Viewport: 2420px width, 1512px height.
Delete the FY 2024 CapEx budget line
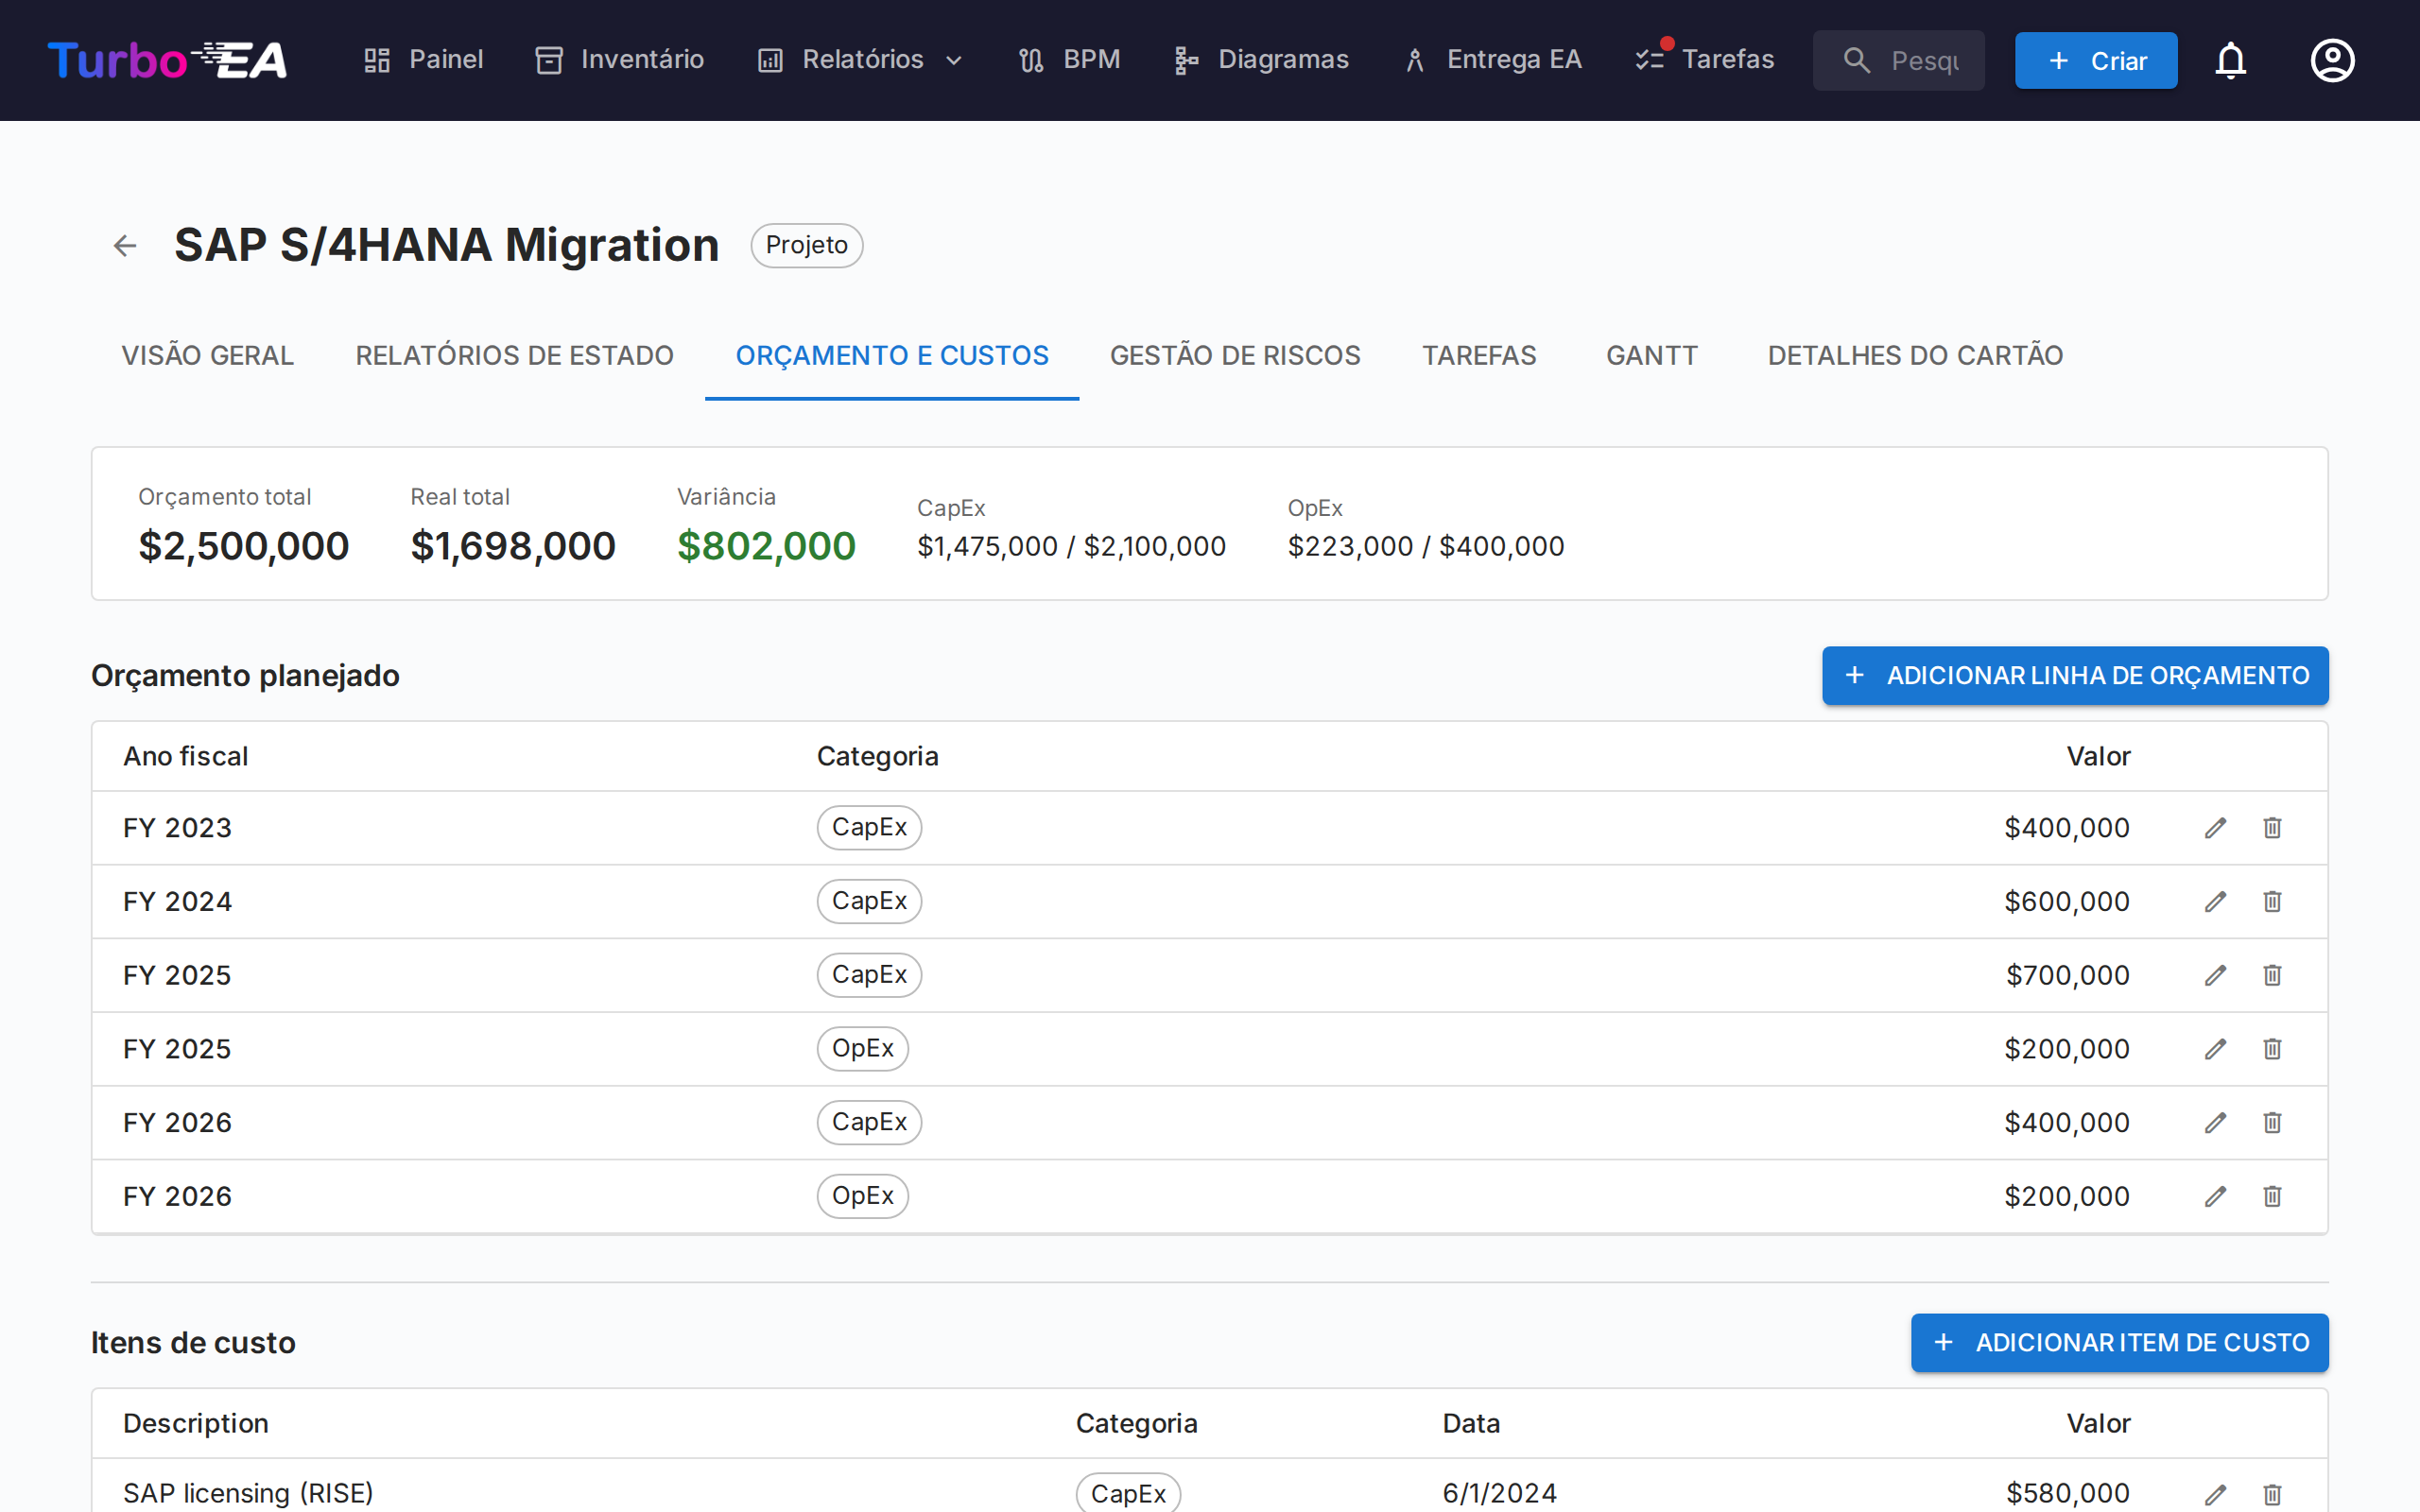(x=2272, y=902)
